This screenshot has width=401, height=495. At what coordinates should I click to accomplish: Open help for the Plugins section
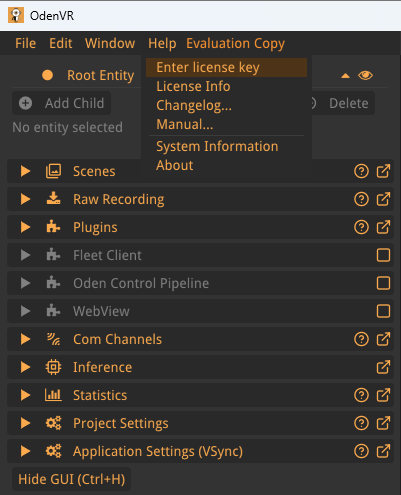361,227
